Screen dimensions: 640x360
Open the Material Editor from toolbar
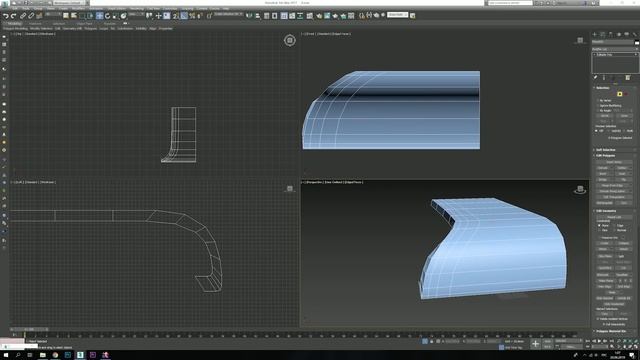[x=310, y=16]
